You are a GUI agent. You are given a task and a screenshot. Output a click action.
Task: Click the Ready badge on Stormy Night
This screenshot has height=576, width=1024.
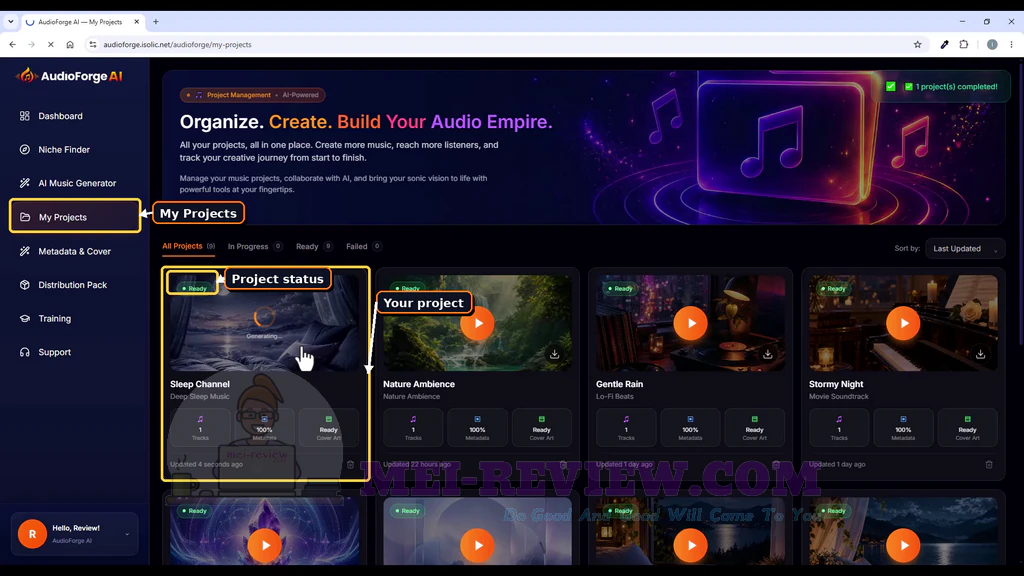[x=833, y=288]
